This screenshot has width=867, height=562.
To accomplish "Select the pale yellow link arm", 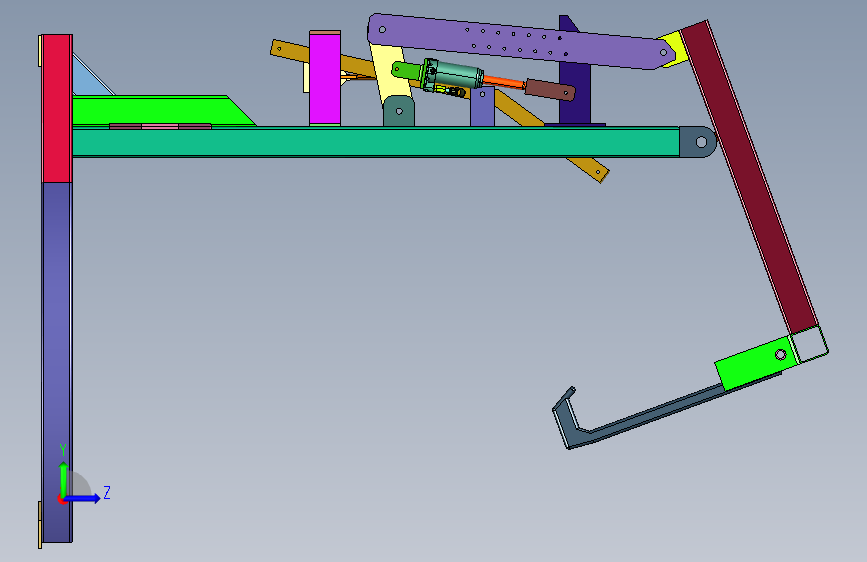I will (390, 73).
